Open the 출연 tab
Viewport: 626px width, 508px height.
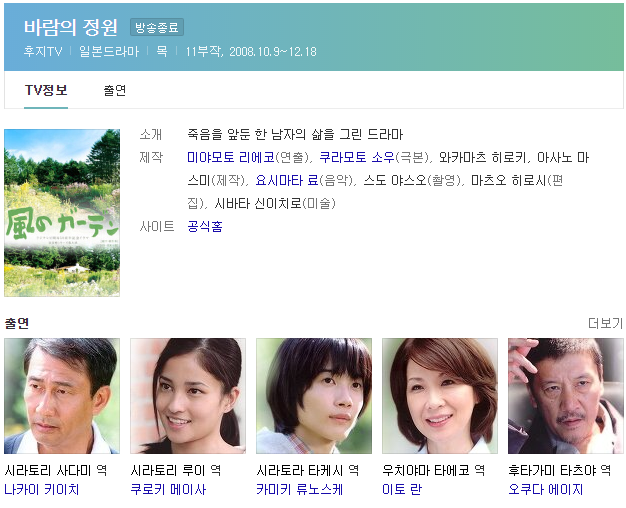click(115, 90)
